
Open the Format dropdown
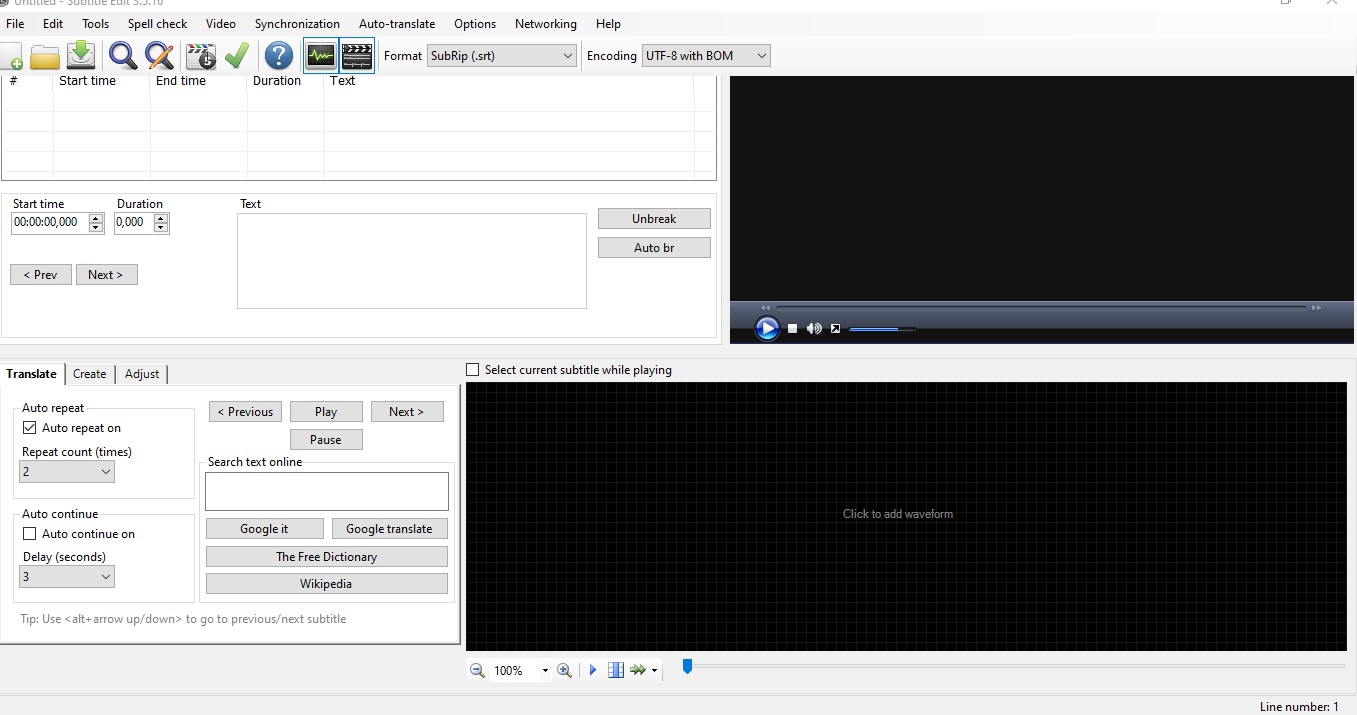tap(566, 56)
